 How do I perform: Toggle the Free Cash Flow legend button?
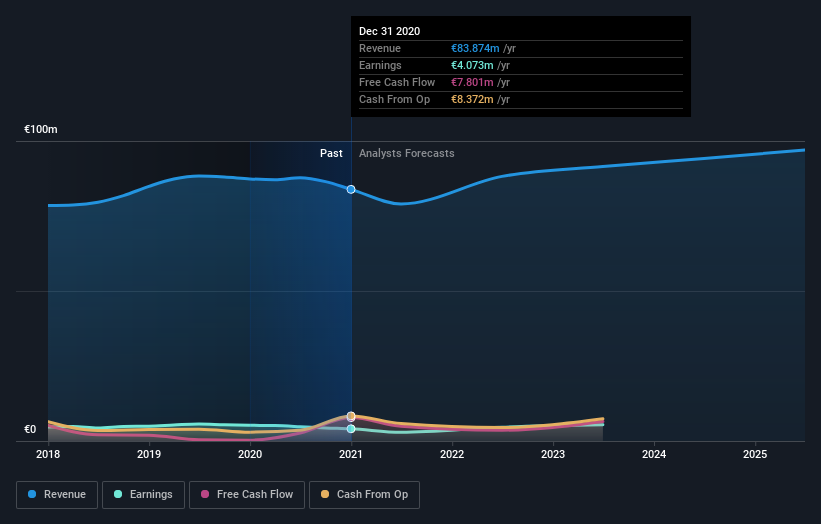[x=247, y=495]
